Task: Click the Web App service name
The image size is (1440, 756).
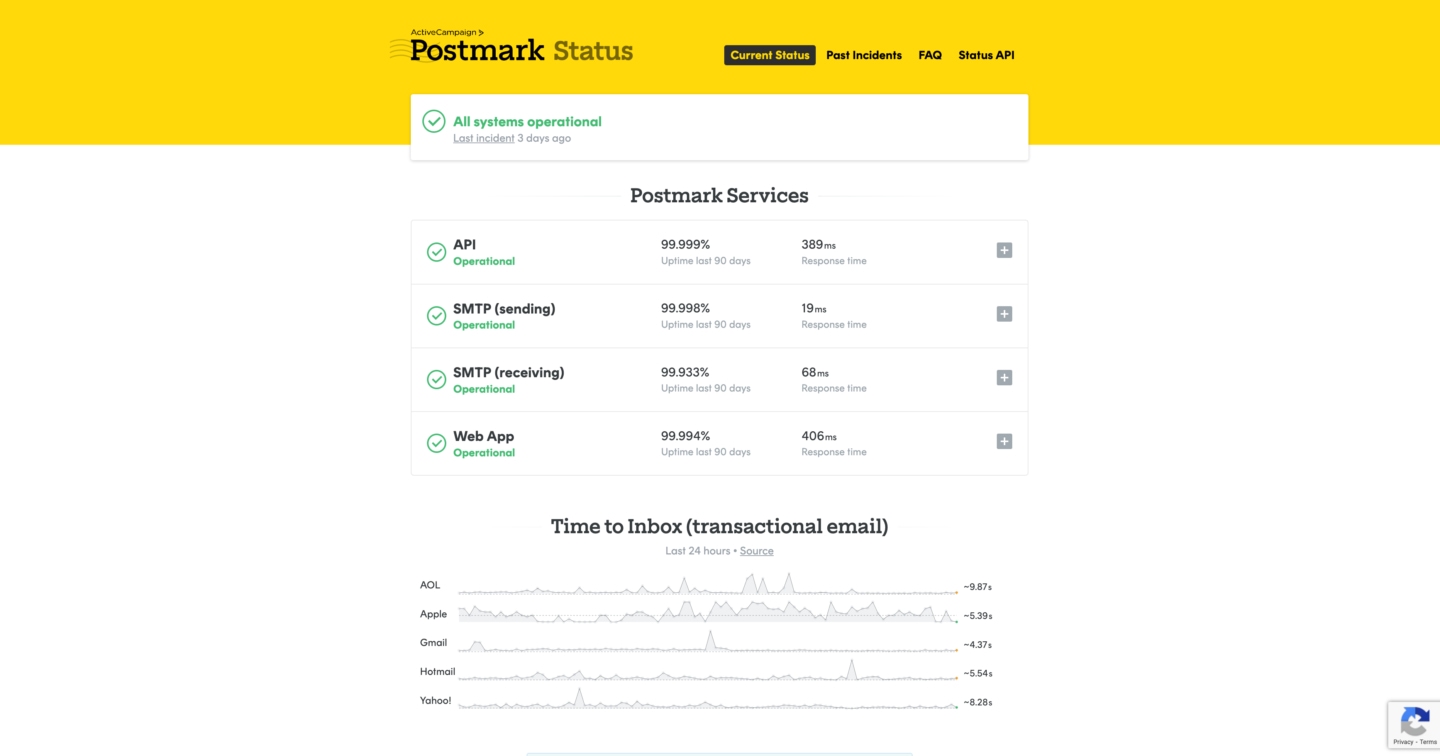Action: 483,436
